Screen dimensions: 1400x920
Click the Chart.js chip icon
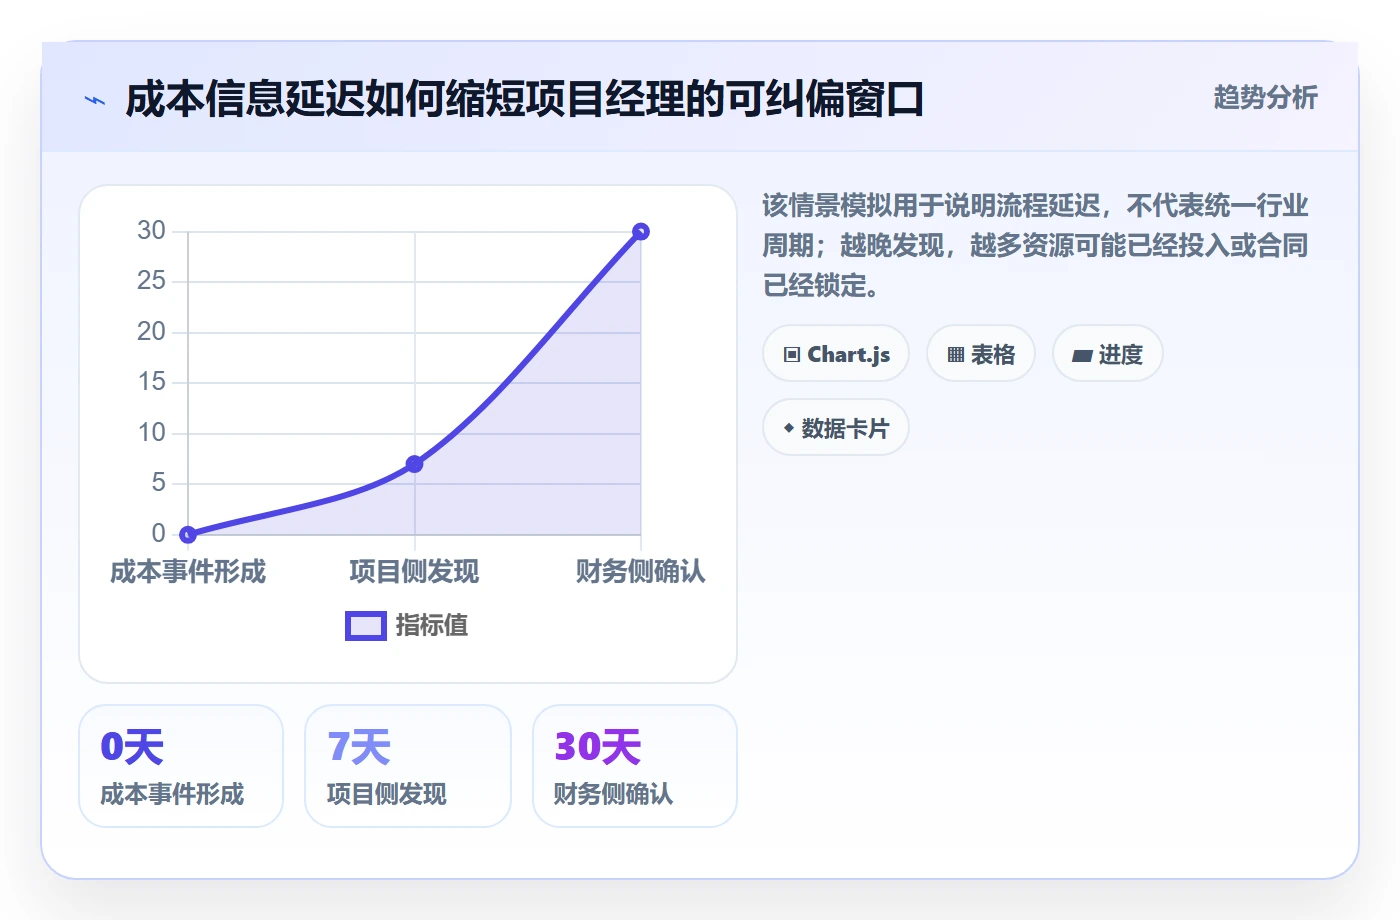click(792, 355)
